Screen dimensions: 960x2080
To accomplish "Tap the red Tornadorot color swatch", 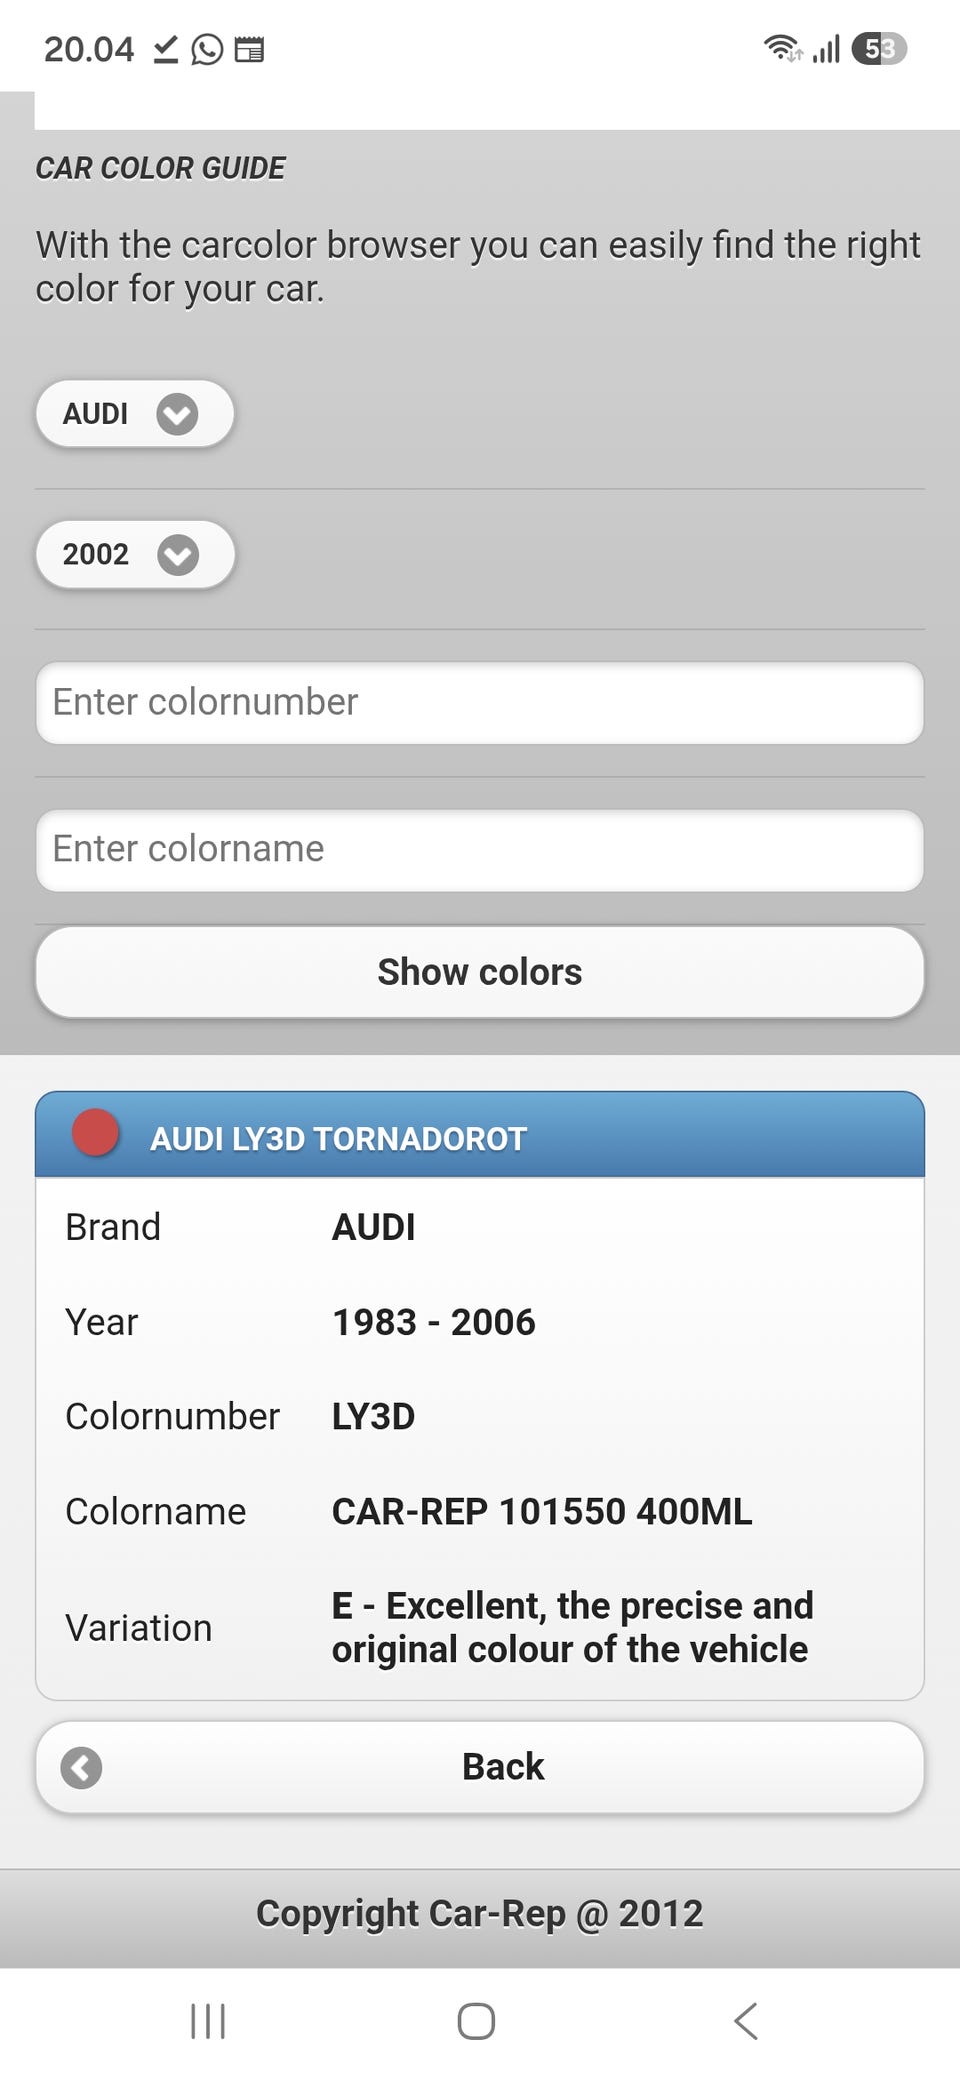I will pyautogui.click(x=96, y=1133).
